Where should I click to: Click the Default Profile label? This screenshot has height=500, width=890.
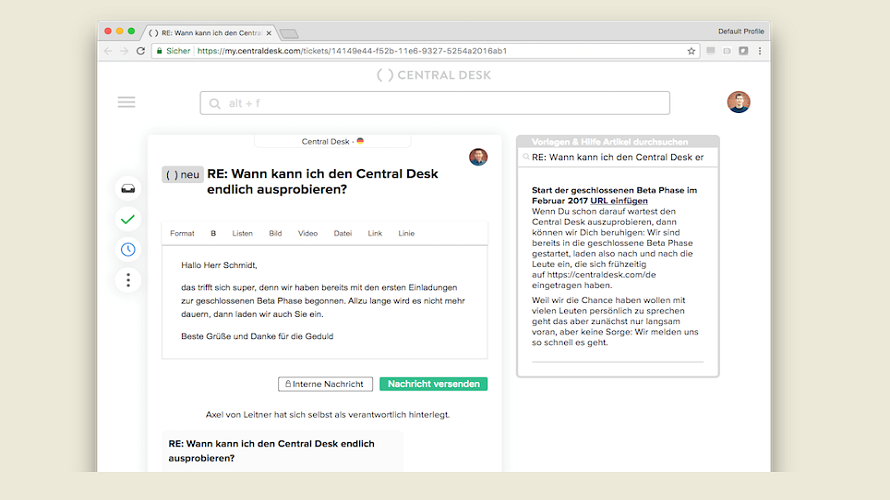click(741, 31)
